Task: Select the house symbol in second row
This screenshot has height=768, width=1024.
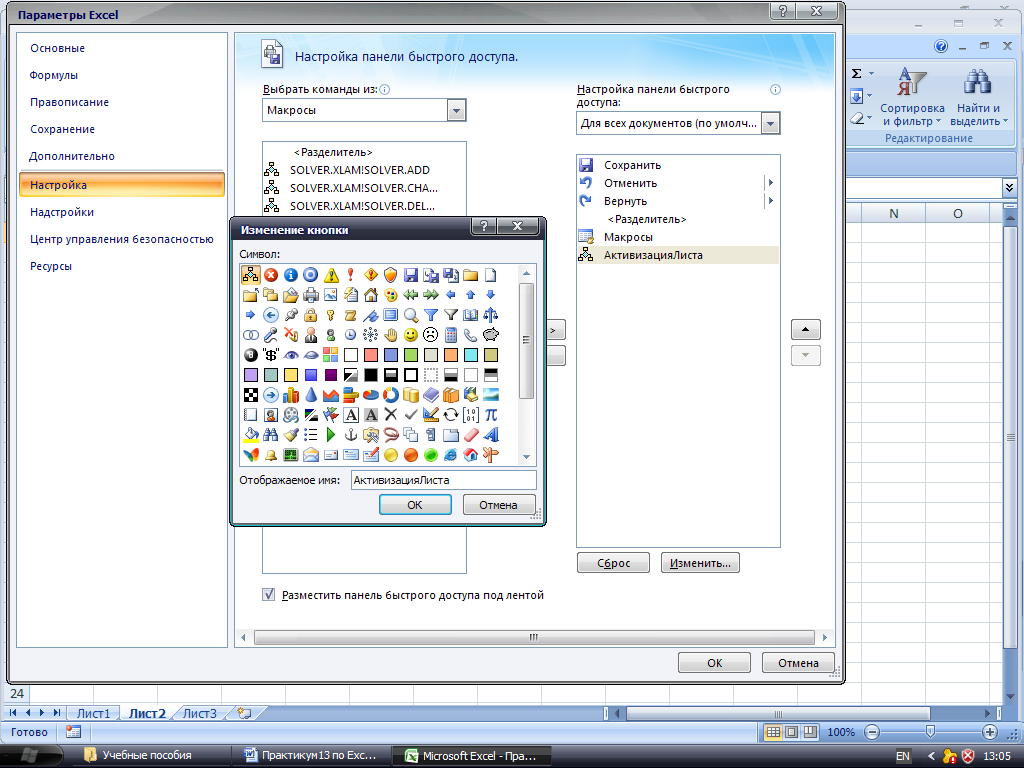Action: [371, 295]
